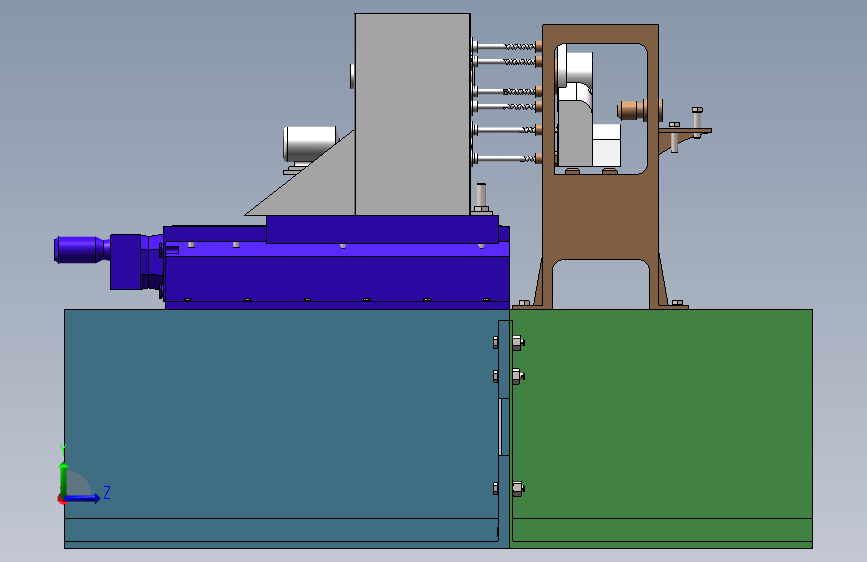Pick the top hex bolt on the cabinet joint
Image resolution: width=867 pixels, height=562 pixels.
517,342
